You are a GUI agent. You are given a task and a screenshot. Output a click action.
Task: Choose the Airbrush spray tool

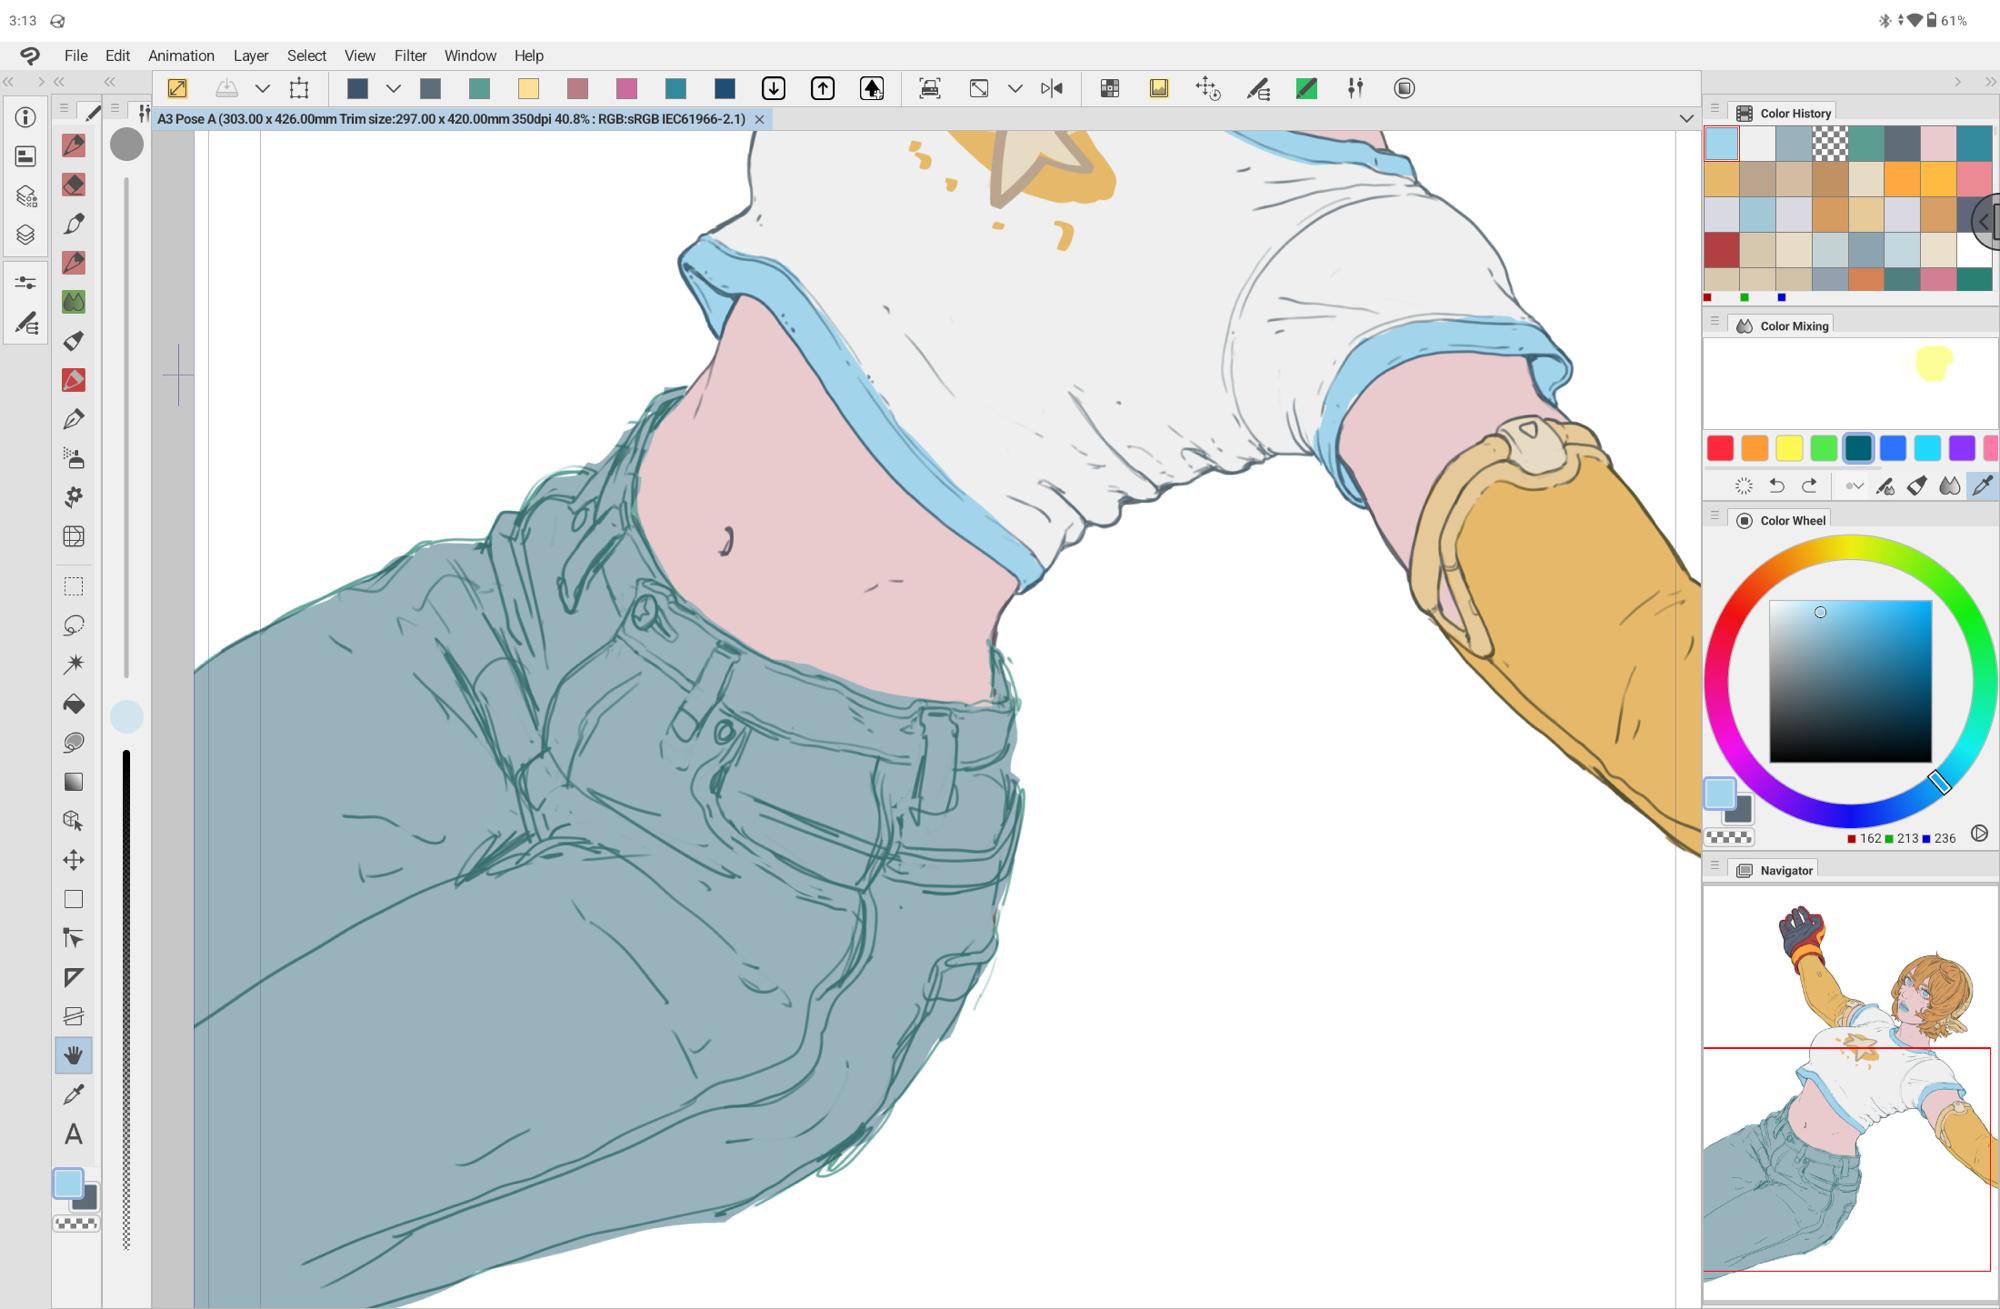pyautogui.click(x=73, y=458)
